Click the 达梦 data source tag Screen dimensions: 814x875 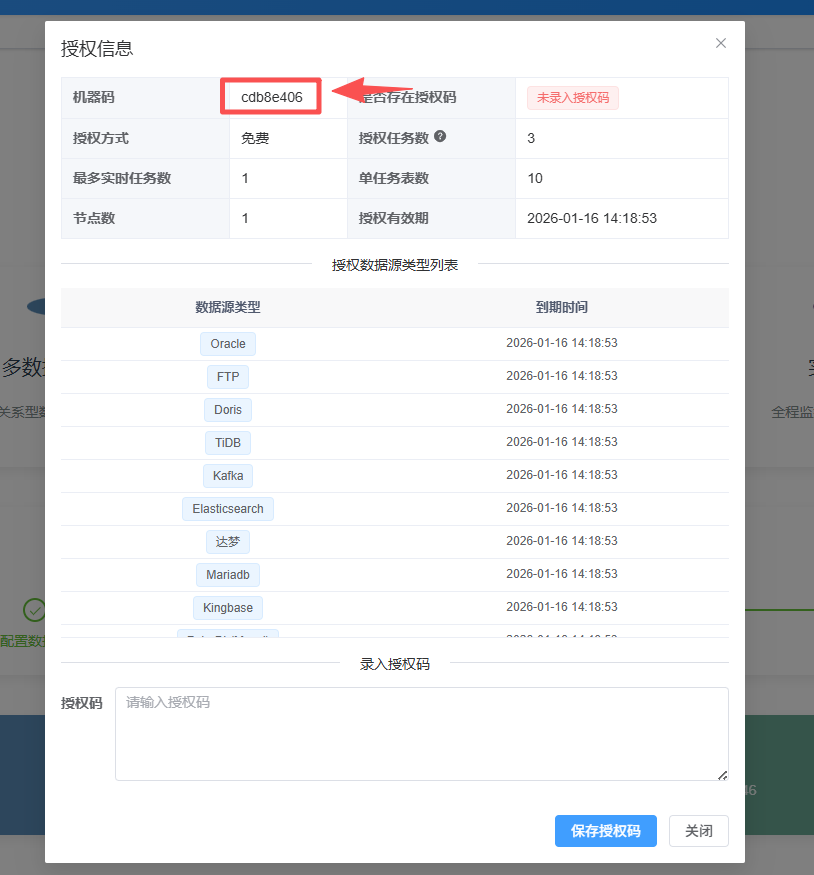point(228,542)
